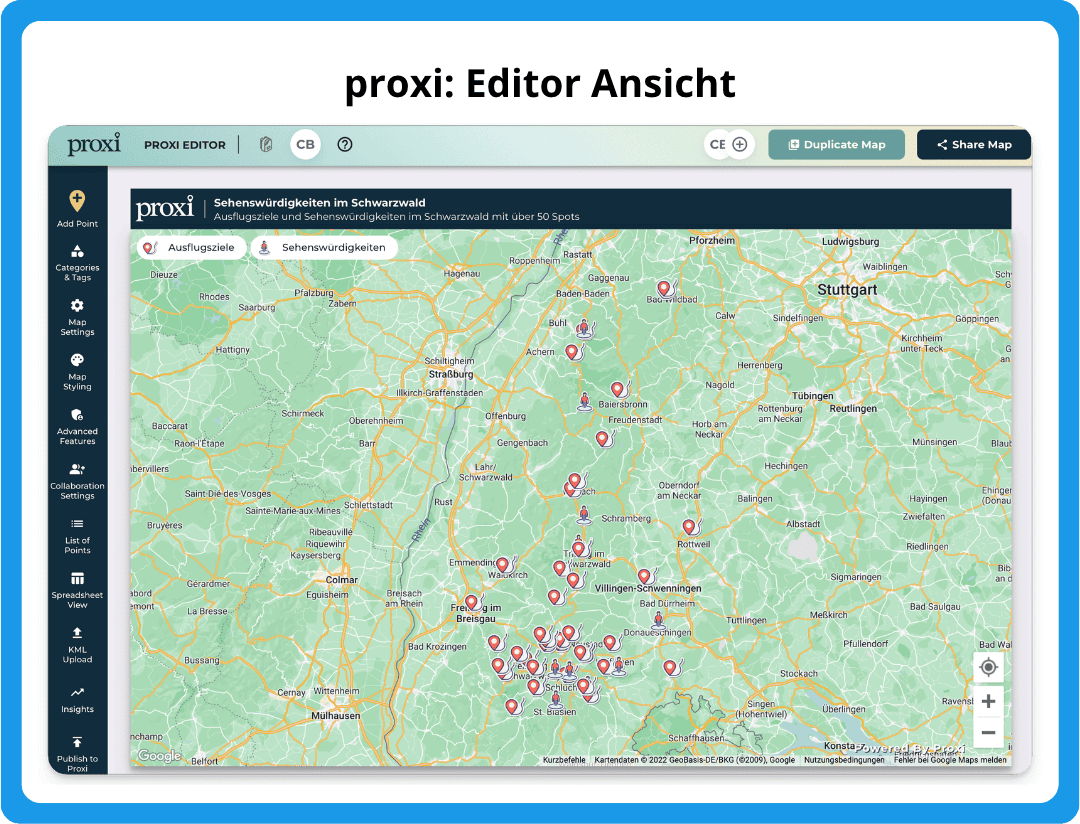Open Spreadsheet View in sidebar
Viewport: 1080px width, 824px height.
tap(77, 590)
